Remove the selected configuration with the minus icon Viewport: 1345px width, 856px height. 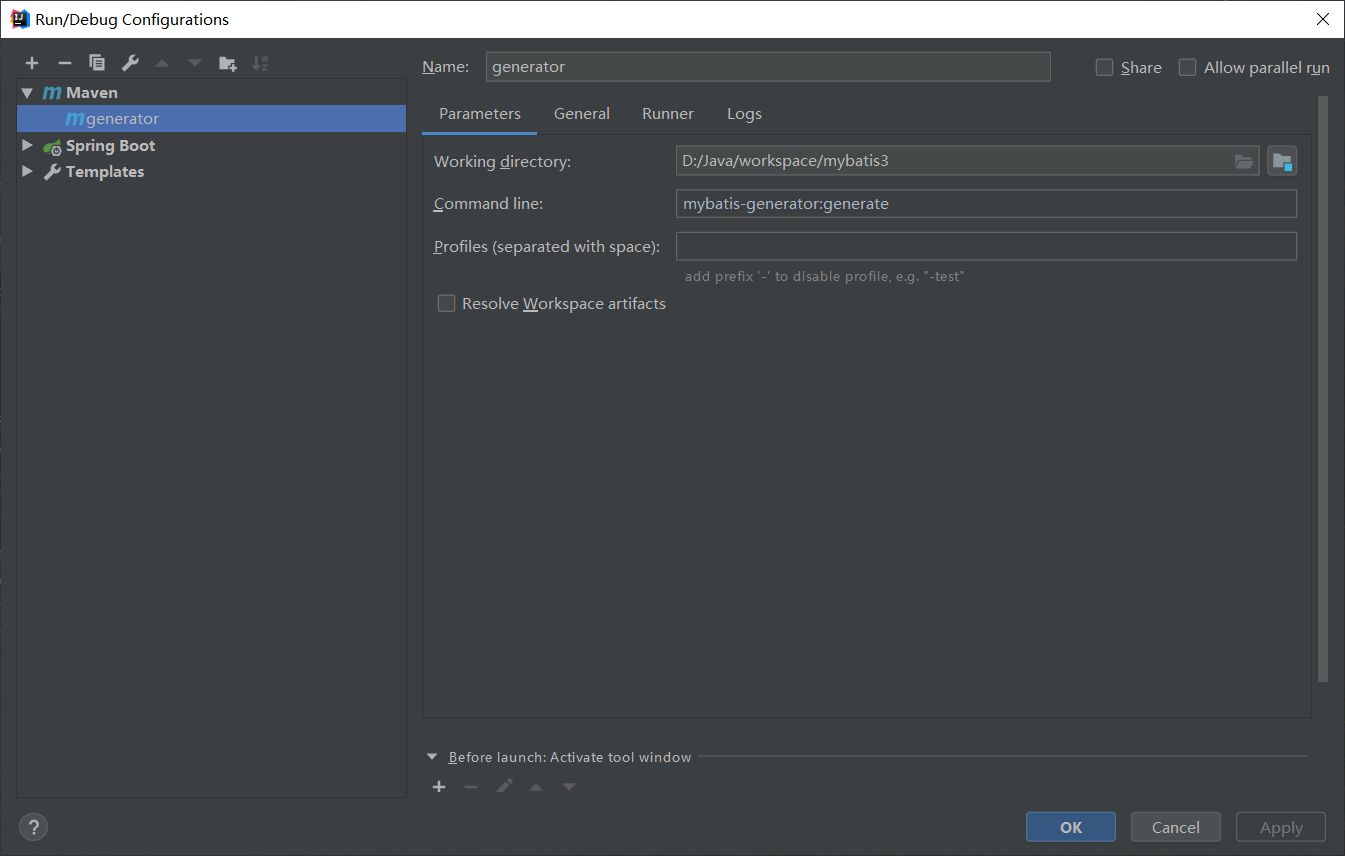click(65, 63)
